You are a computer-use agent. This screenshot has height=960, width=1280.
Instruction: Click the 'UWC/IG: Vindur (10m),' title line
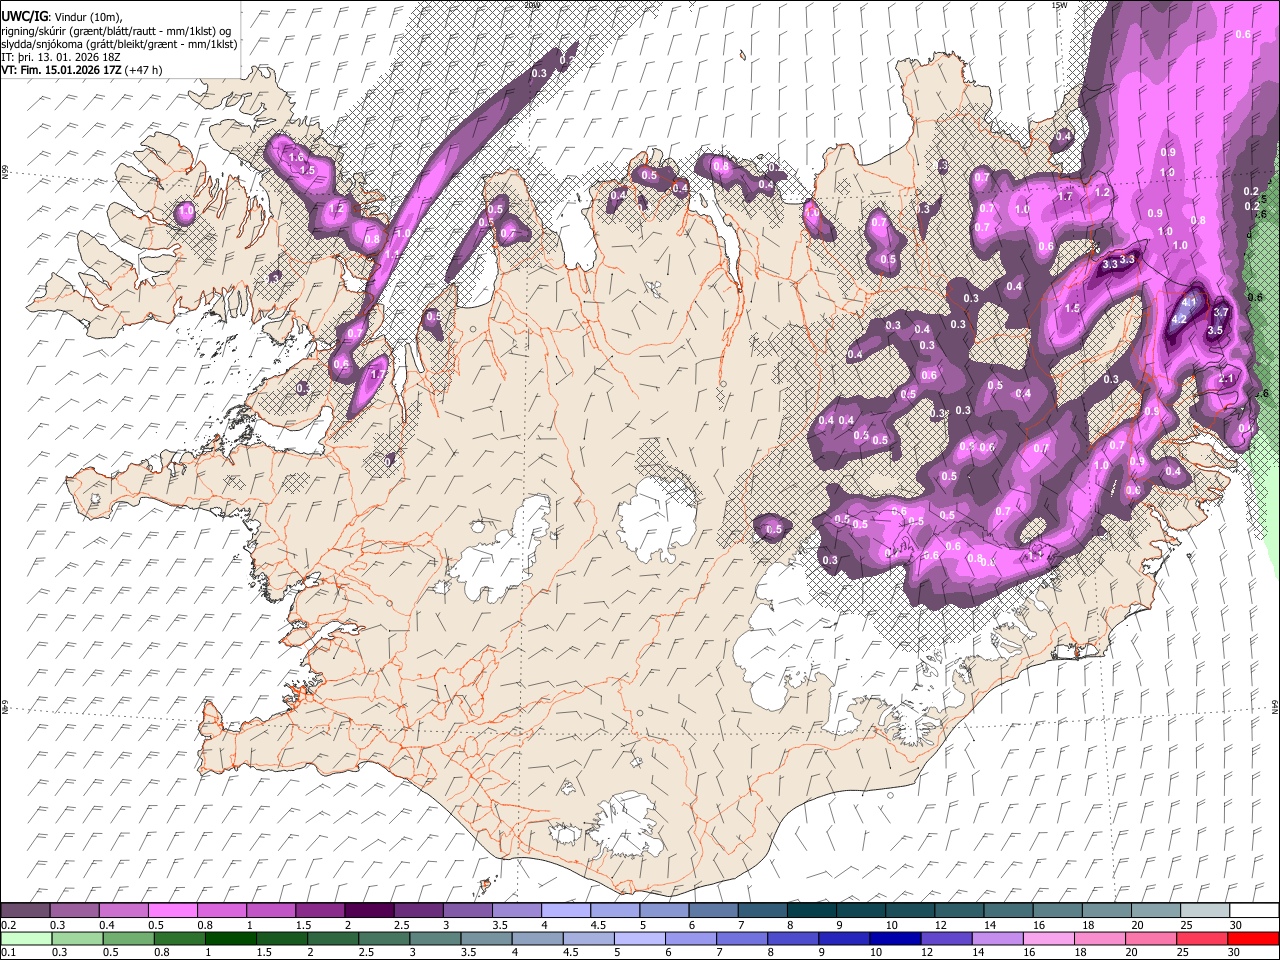[62, 17]
